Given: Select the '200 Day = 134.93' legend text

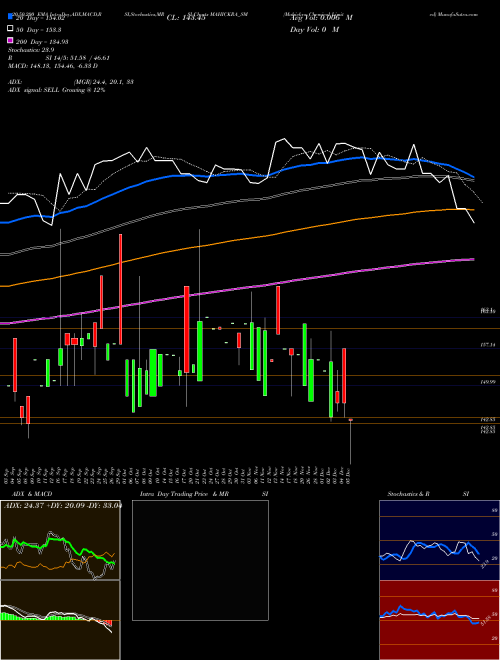Looking at the screenshot, I should click(41, 42).
